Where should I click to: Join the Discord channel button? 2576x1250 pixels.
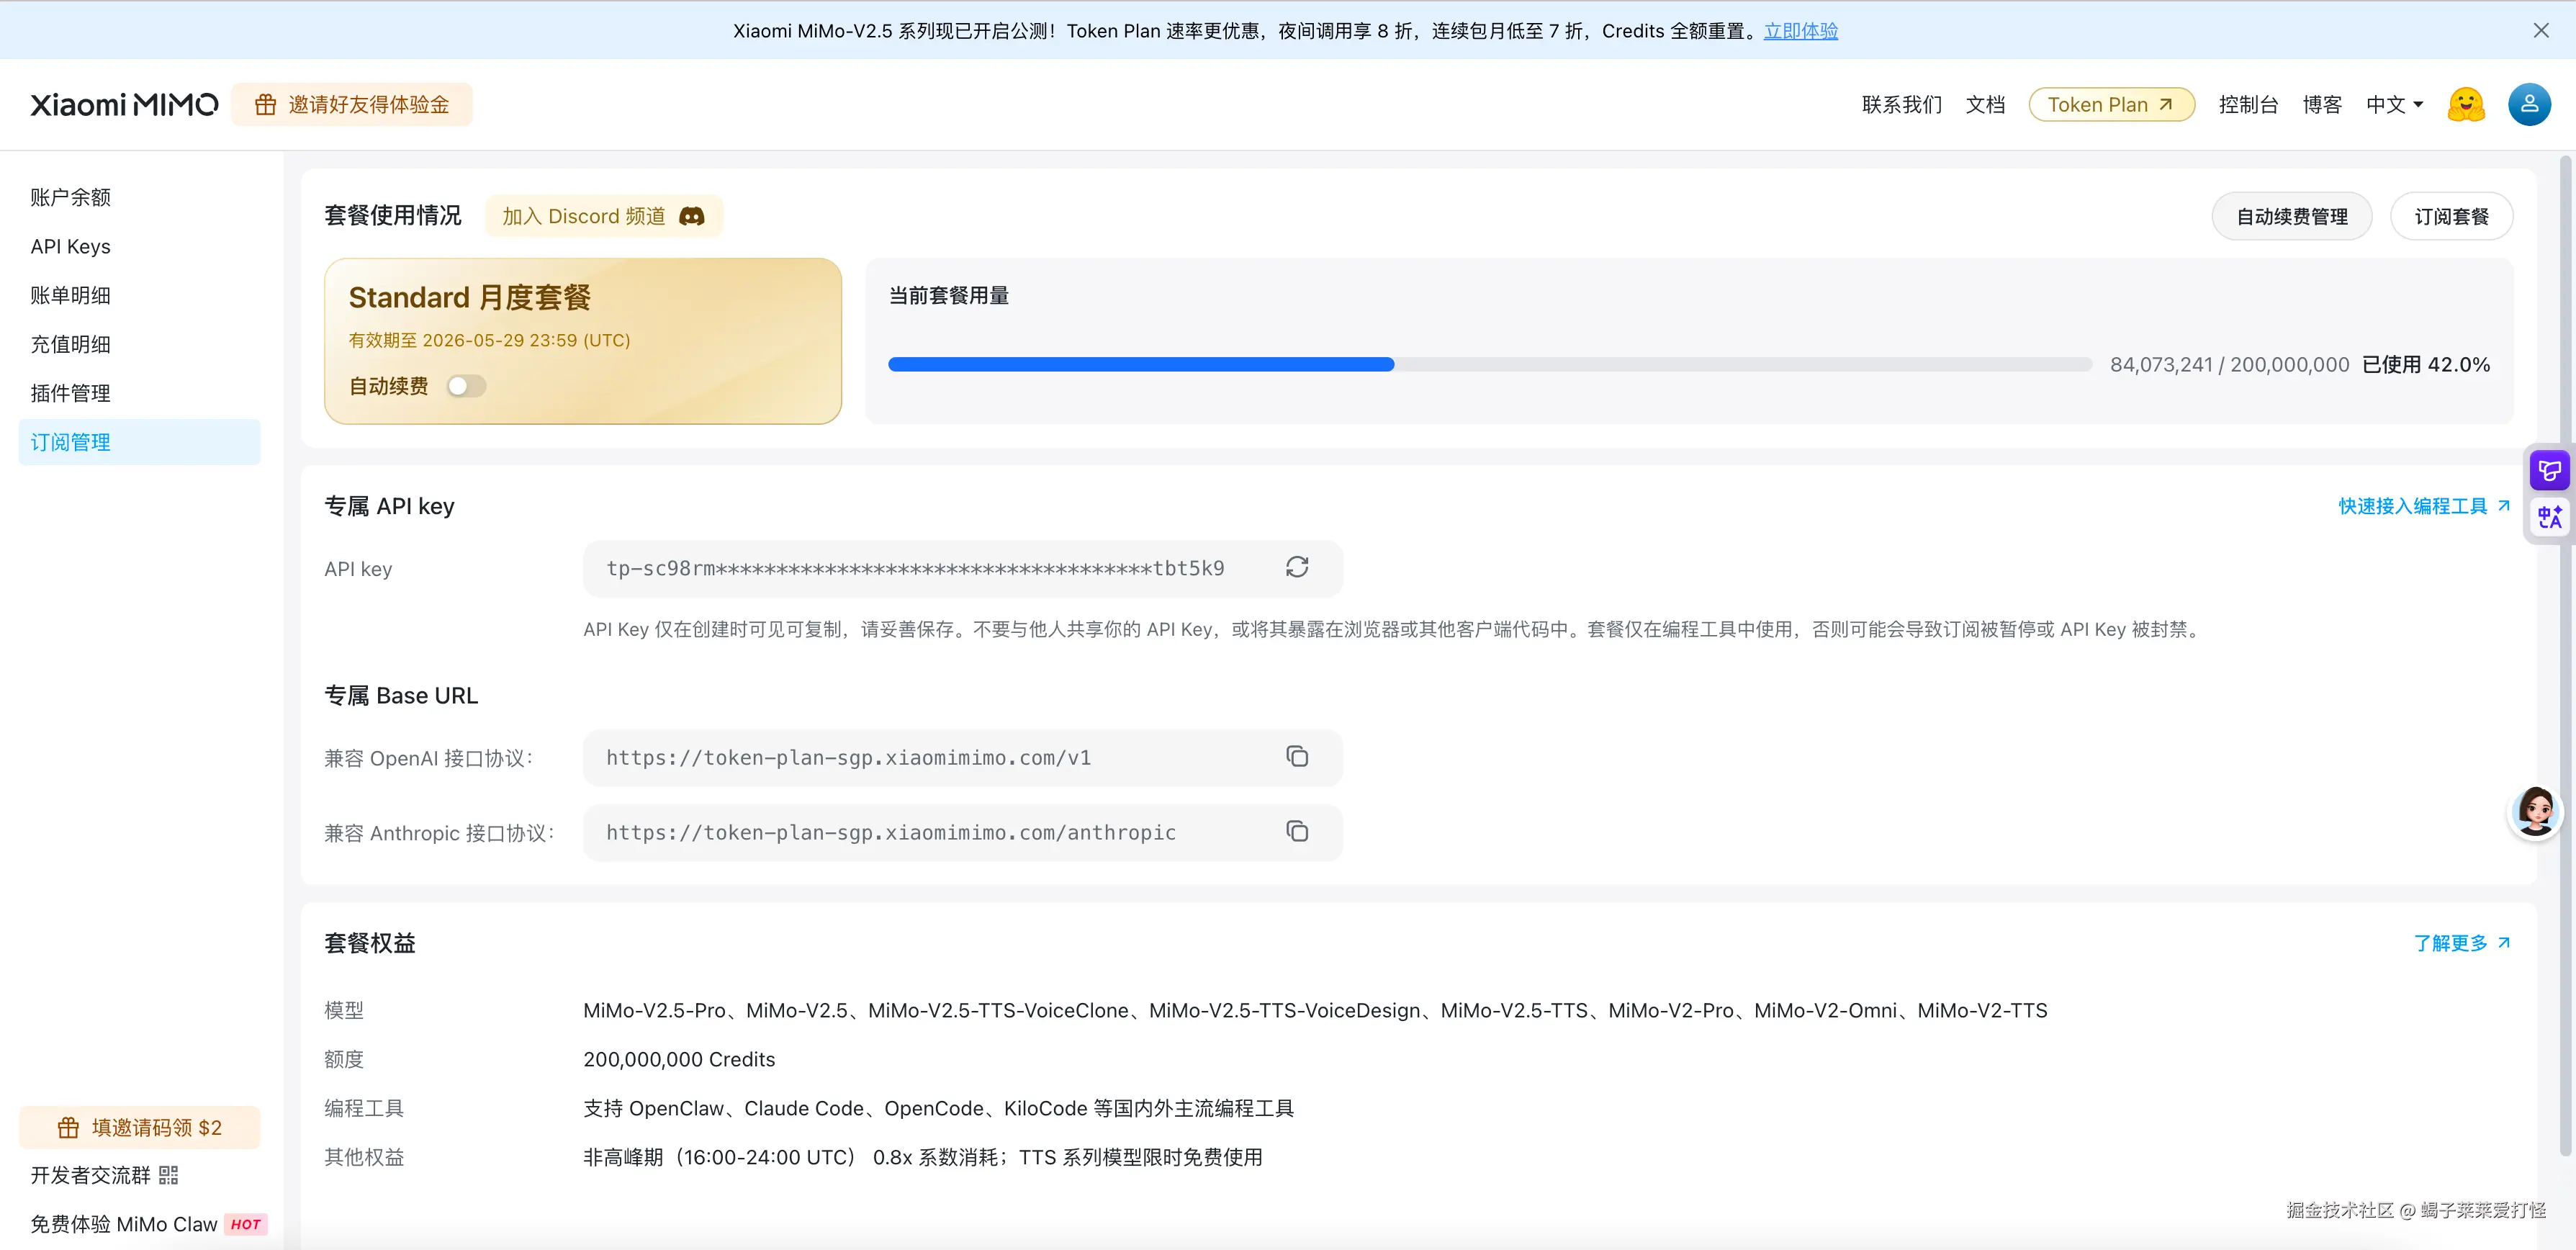click(x=603, y=216)
